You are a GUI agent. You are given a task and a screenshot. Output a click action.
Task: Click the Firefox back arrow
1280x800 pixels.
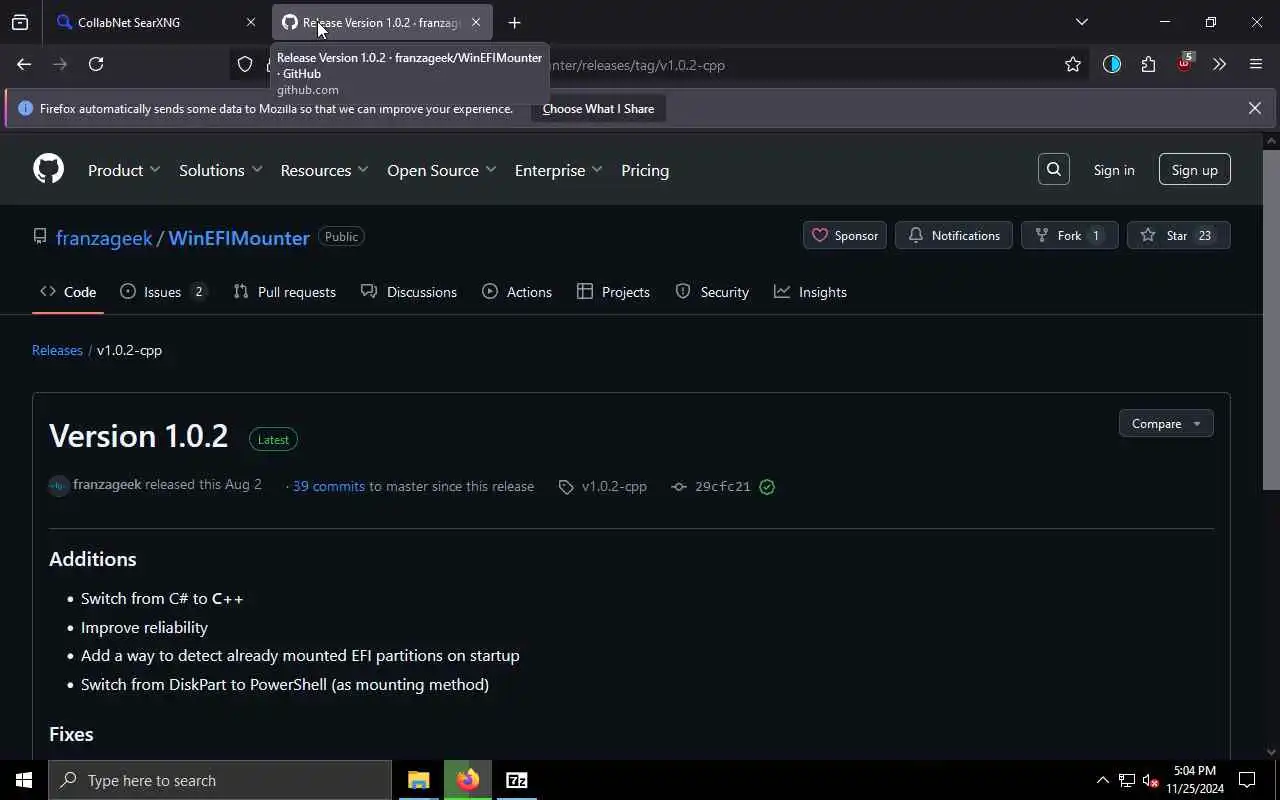point(24,65)
